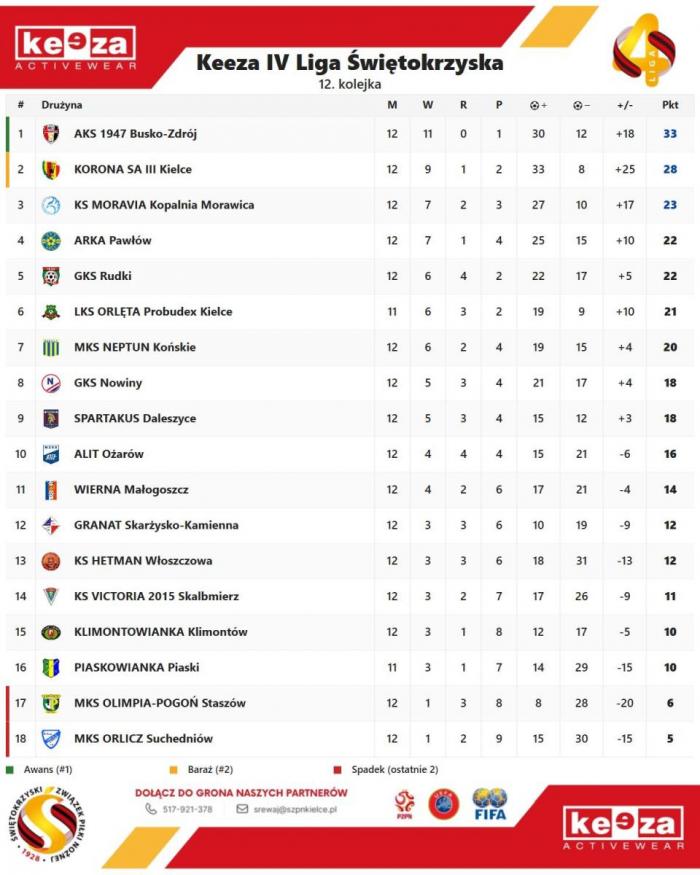700x875 pixels.
Task: Click the srewaj@szpnkielce.pl email address
Action: click(x=293, y=809)
